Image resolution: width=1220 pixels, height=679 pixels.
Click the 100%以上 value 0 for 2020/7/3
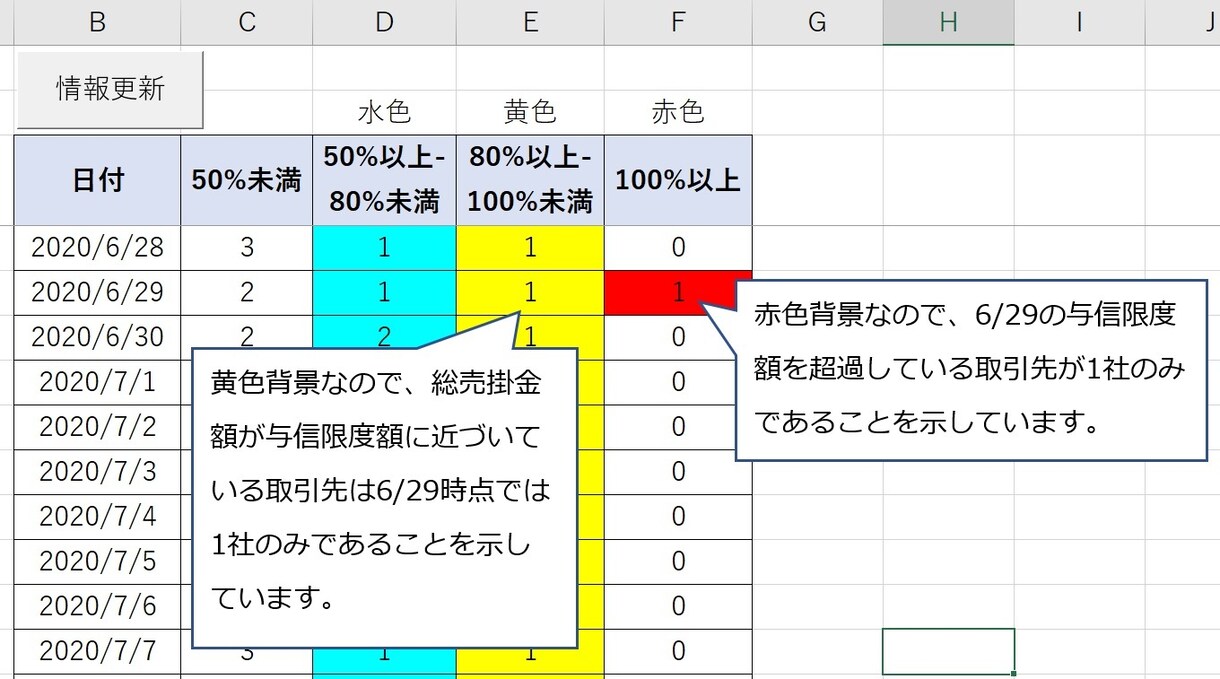tap(678, 473)
